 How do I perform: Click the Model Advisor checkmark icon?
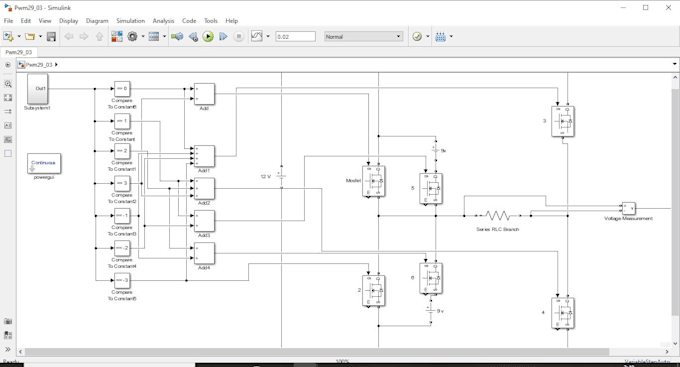(x=417, y=36)
